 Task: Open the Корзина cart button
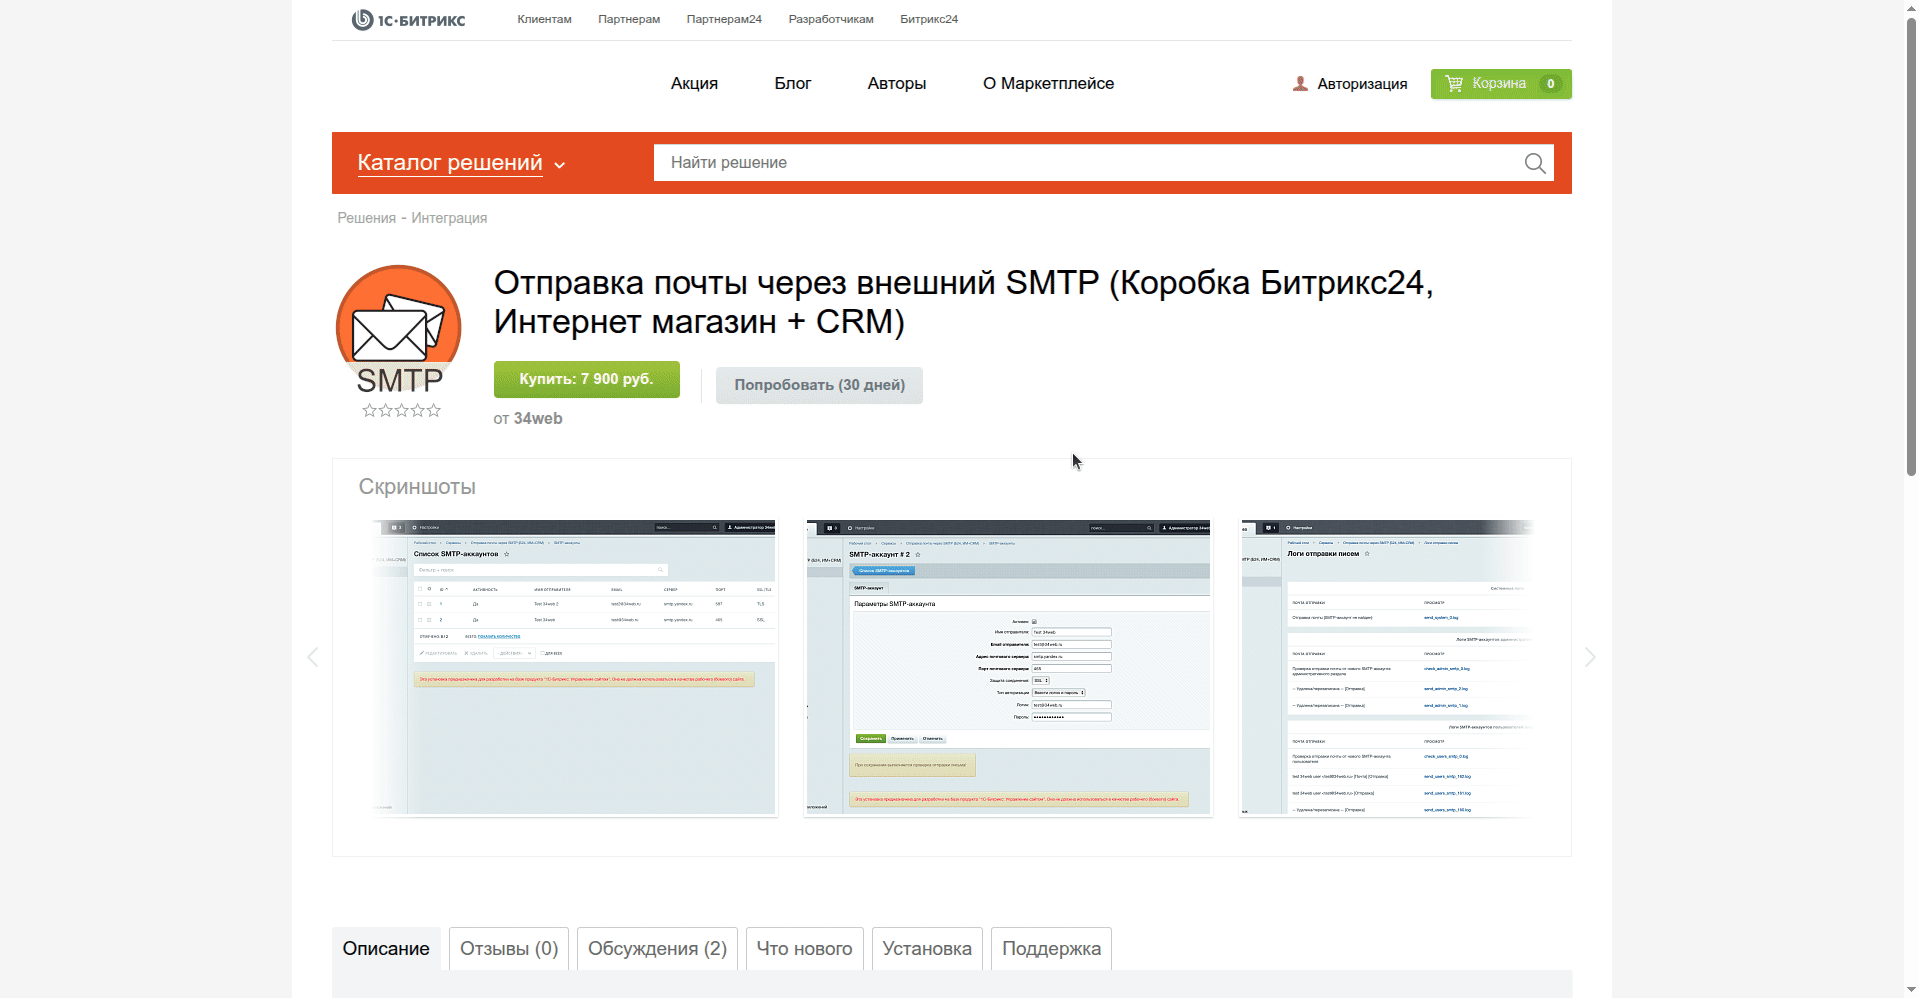pyautogui.click(x=1501, y=84)
